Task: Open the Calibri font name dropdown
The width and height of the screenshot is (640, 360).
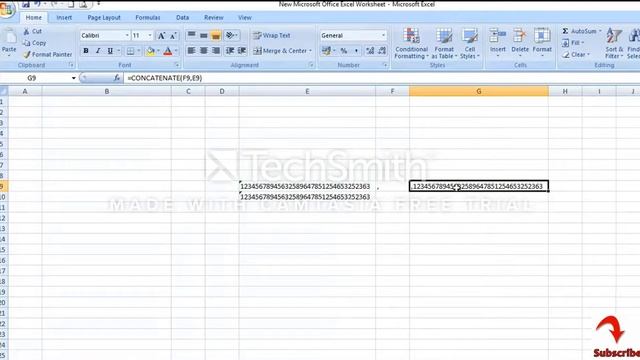Action: [x=127, y=36]
